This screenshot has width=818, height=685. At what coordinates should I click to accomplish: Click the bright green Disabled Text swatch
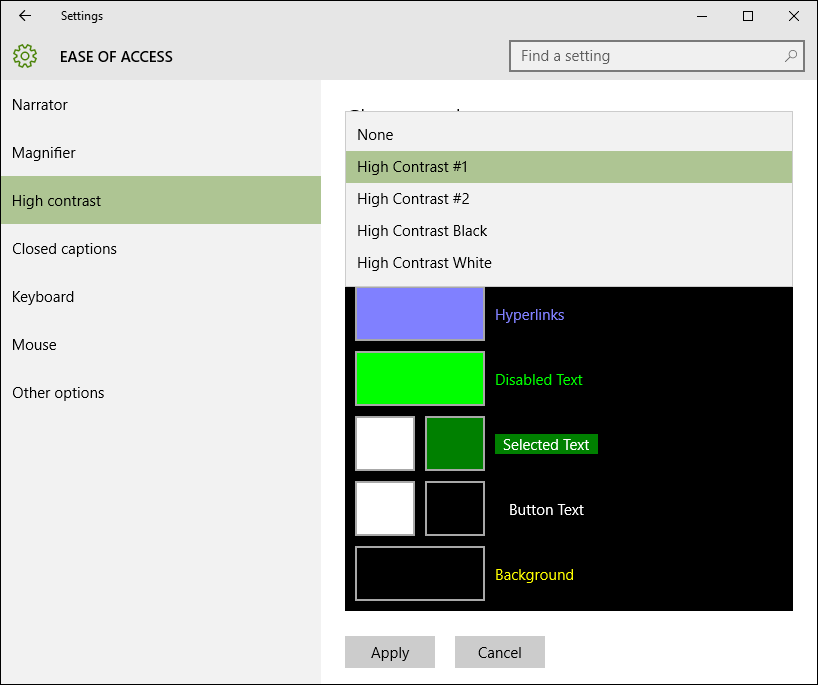point(420,379)
